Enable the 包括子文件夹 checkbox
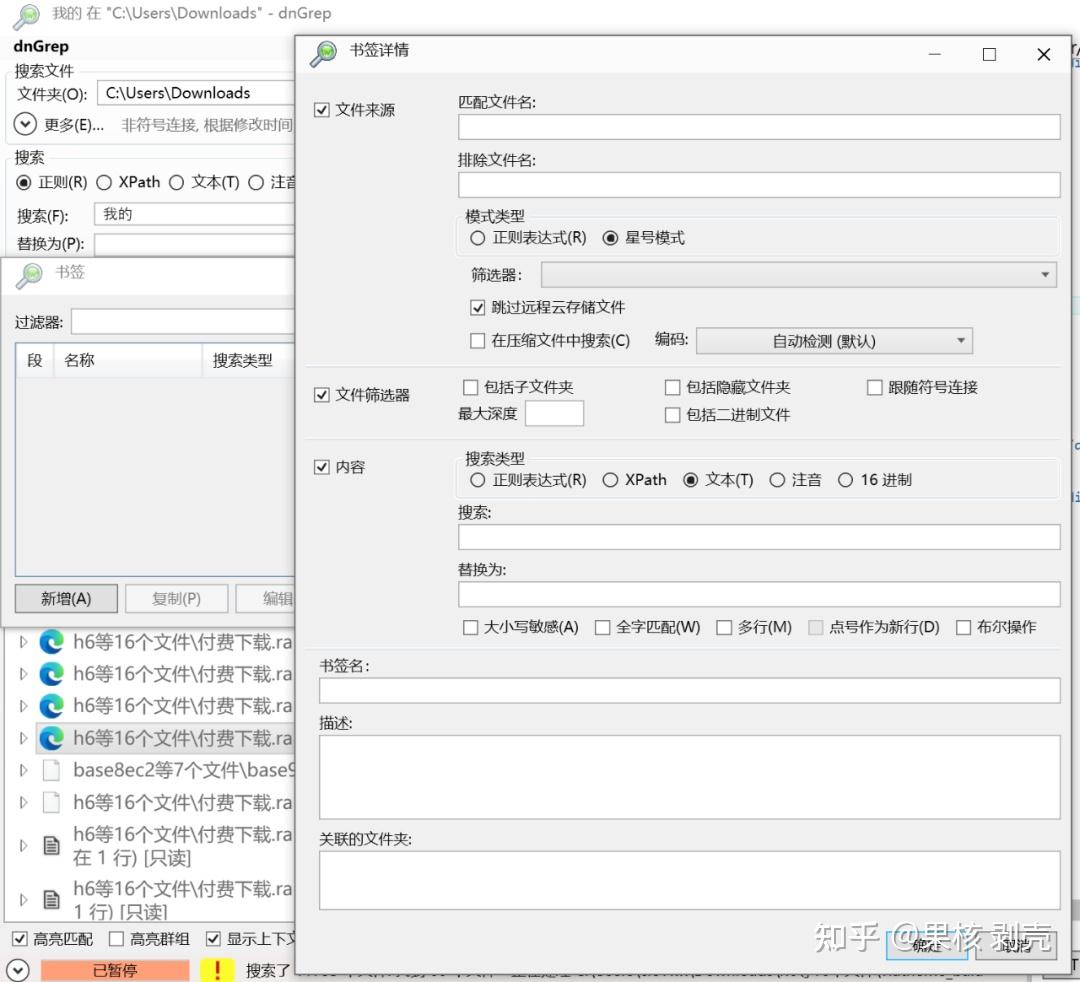Image resolution: width=1080 pixels, height=982 pixels. click(470, 388)
